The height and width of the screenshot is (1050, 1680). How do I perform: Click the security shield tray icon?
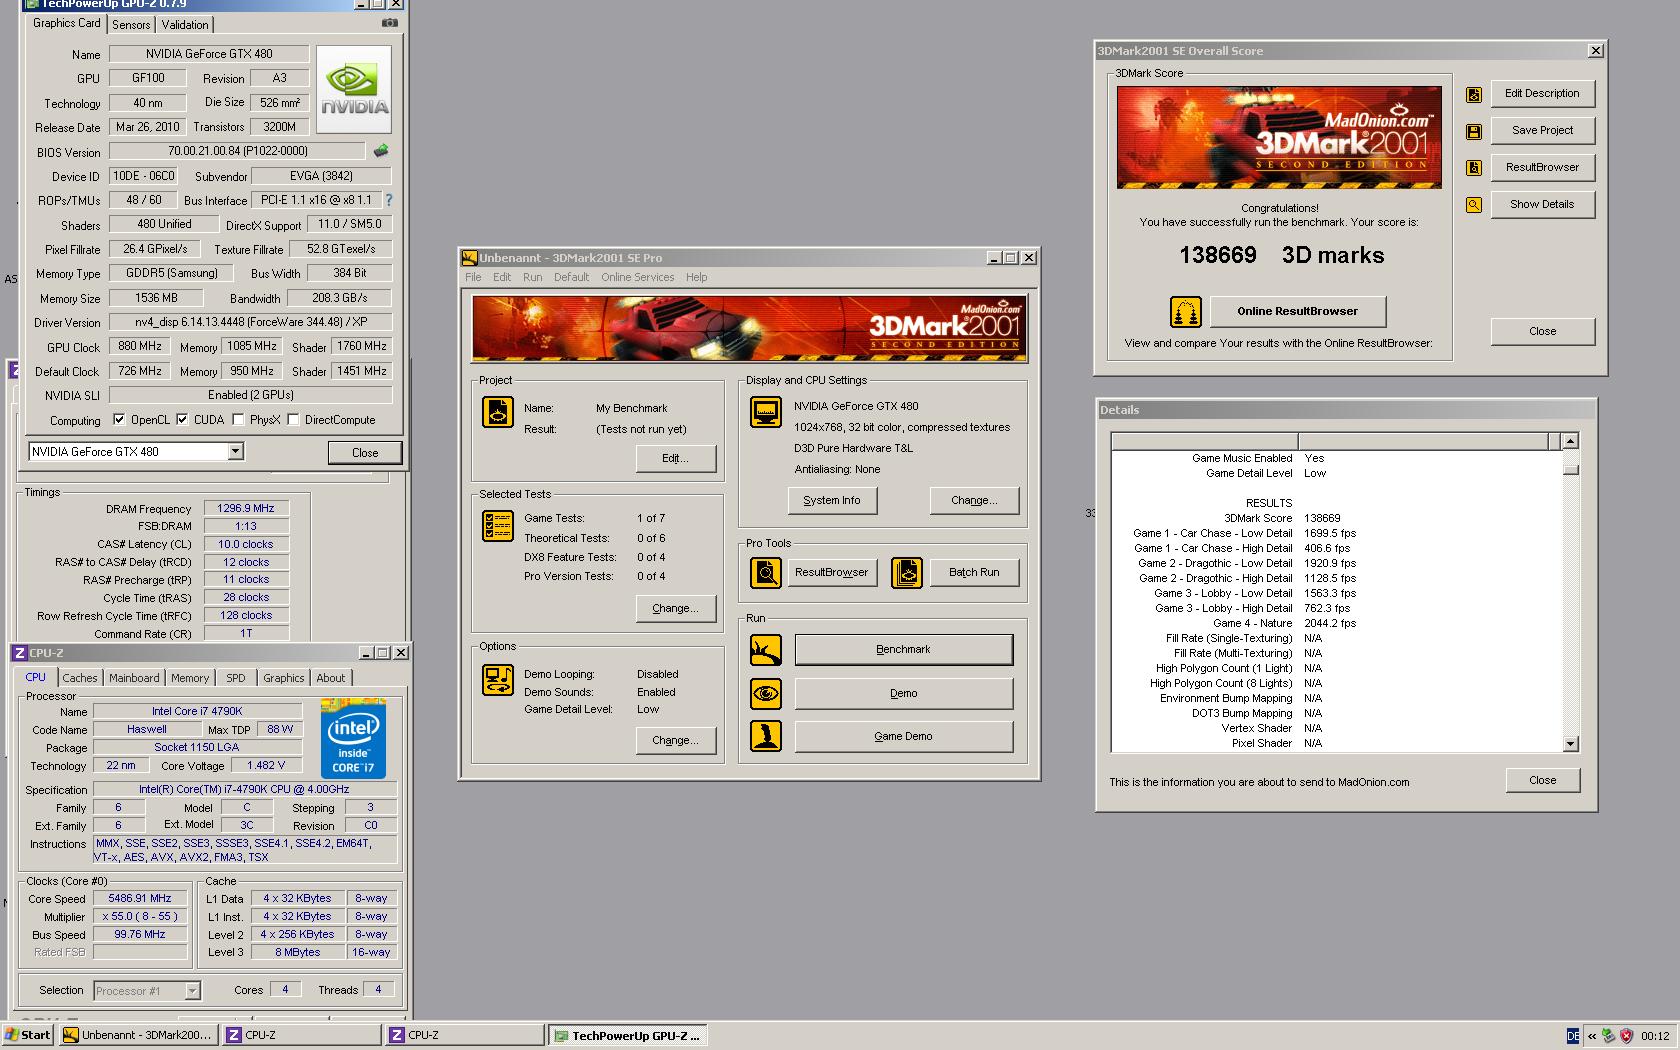(x=1626, y=1036)
